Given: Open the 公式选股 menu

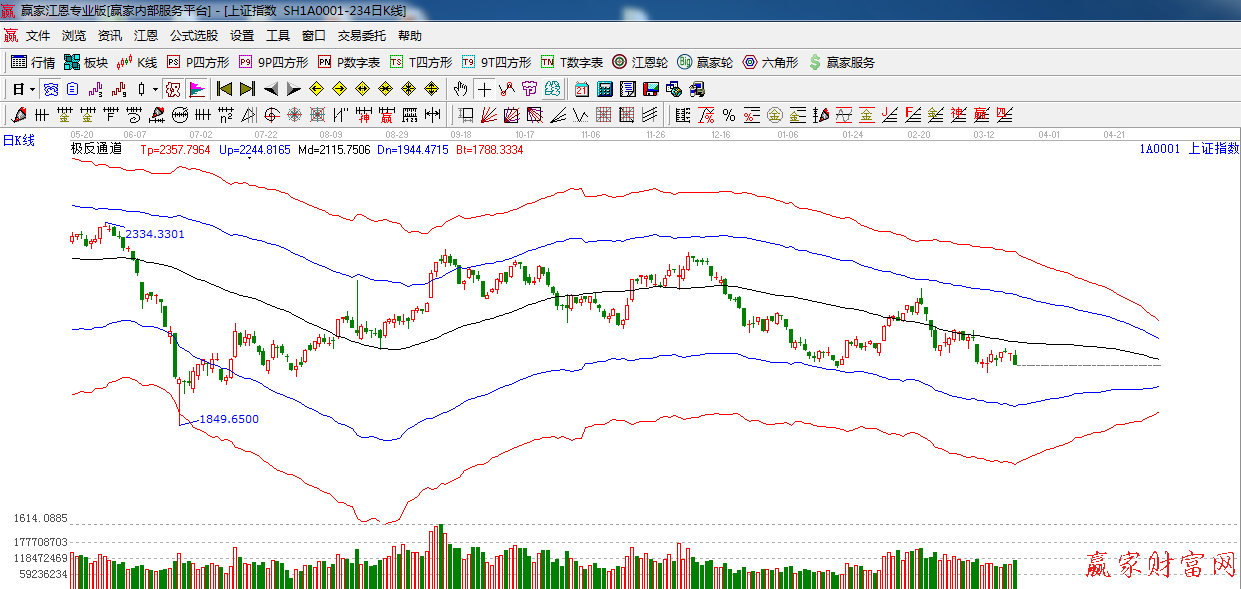Looking at the screenshot, I should coord(193,36).
